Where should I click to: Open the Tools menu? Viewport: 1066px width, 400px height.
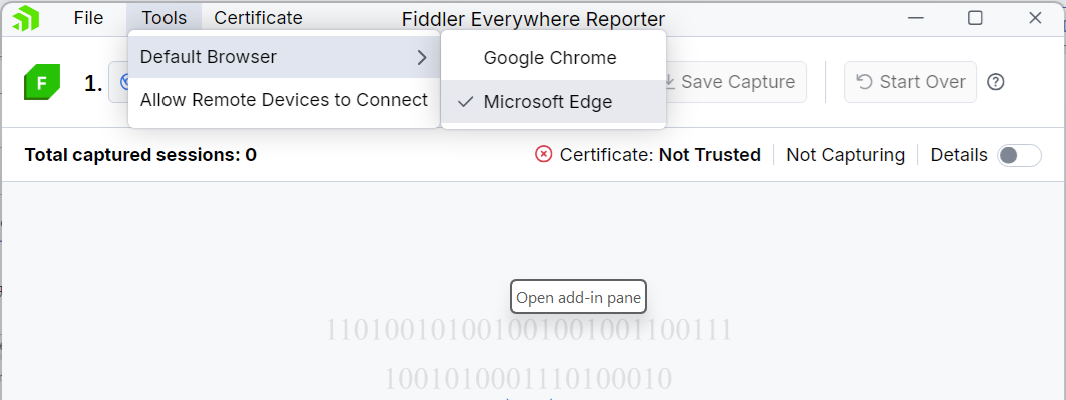point(164,18)
